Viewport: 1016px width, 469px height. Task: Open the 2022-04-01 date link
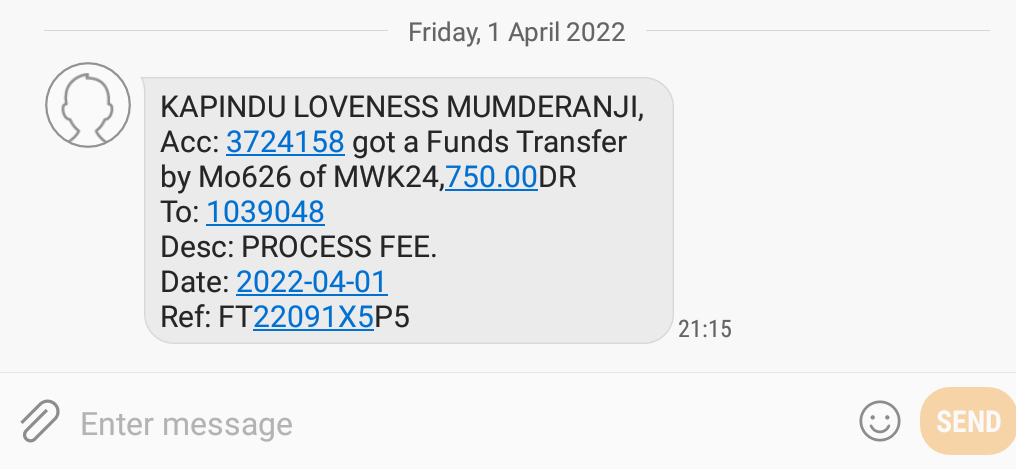click(312, 282)
